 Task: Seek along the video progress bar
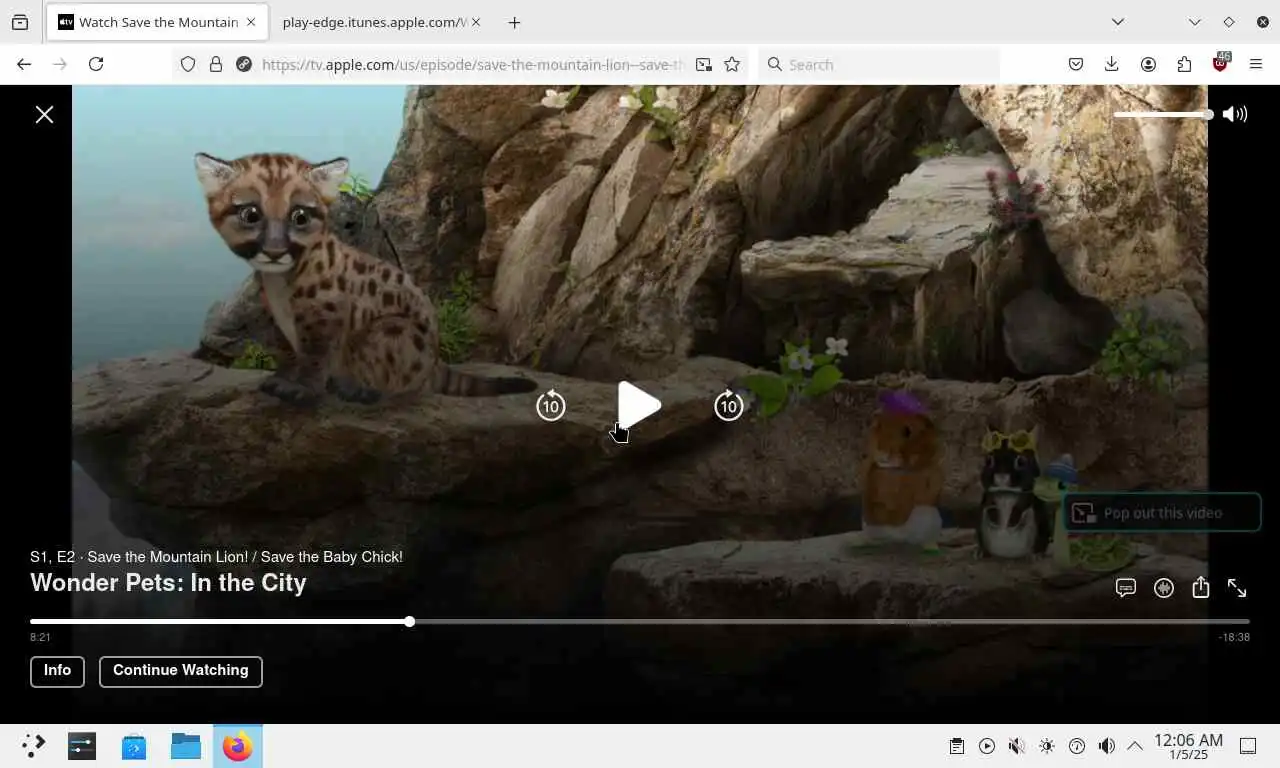coord(640,622)
